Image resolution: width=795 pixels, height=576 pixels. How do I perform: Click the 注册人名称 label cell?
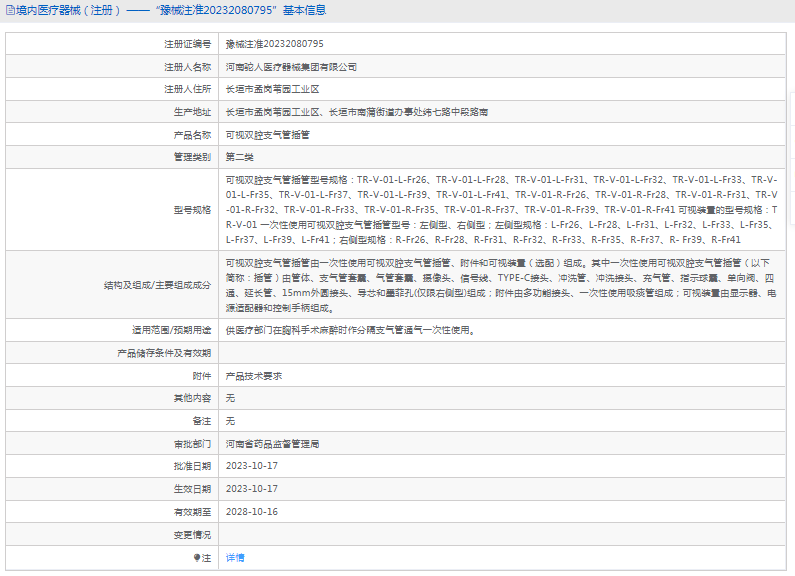112,67
